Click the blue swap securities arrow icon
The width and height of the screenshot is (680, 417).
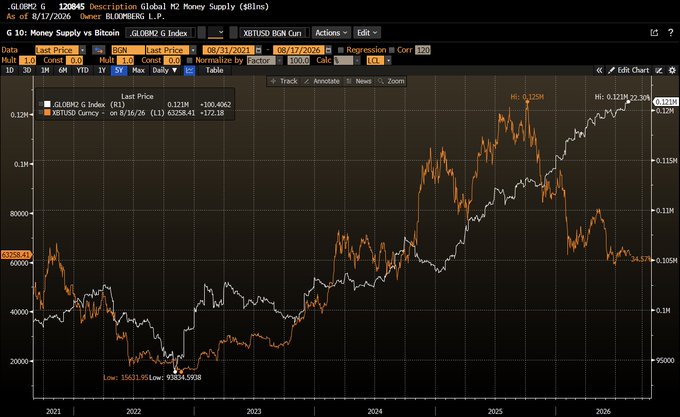point(98,50)
